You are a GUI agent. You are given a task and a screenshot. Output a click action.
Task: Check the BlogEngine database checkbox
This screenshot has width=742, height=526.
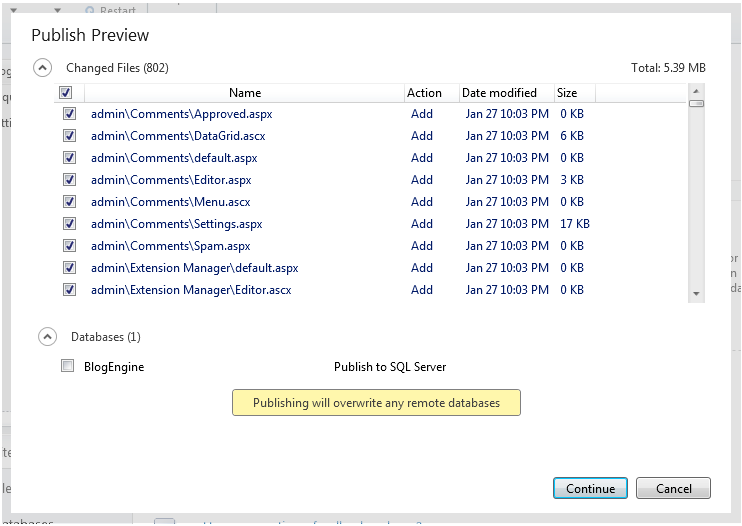tap(68, 366)
